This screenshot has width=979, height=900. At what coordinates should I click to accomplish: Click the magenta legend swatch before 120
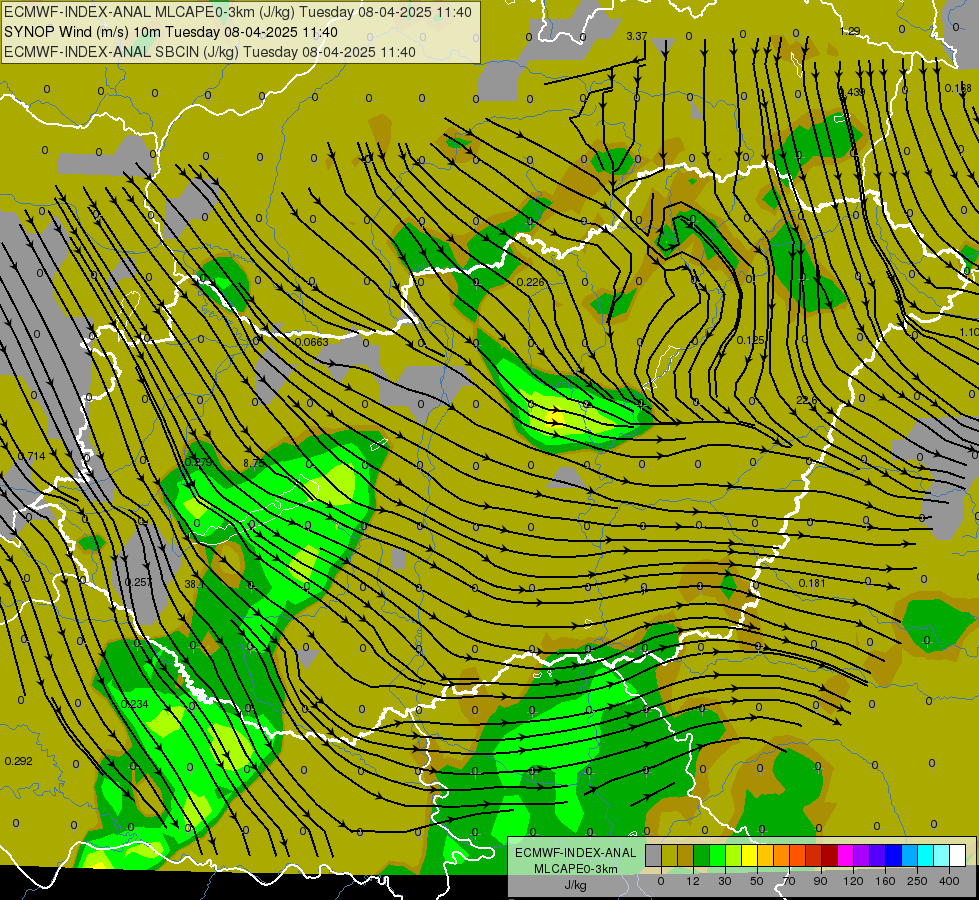[846, 855]
